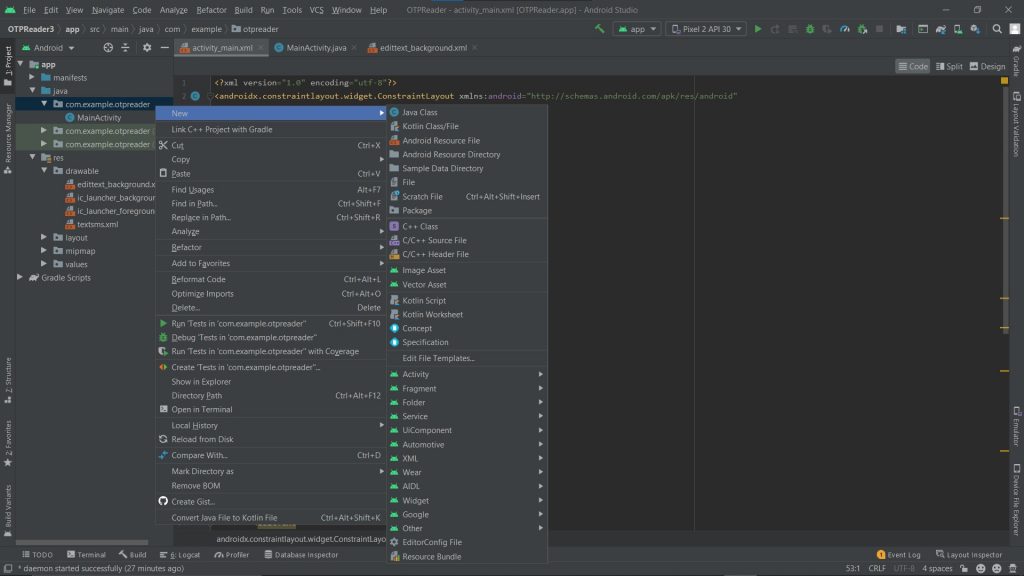Click the CRLF line separator indicator

point(877,569)
